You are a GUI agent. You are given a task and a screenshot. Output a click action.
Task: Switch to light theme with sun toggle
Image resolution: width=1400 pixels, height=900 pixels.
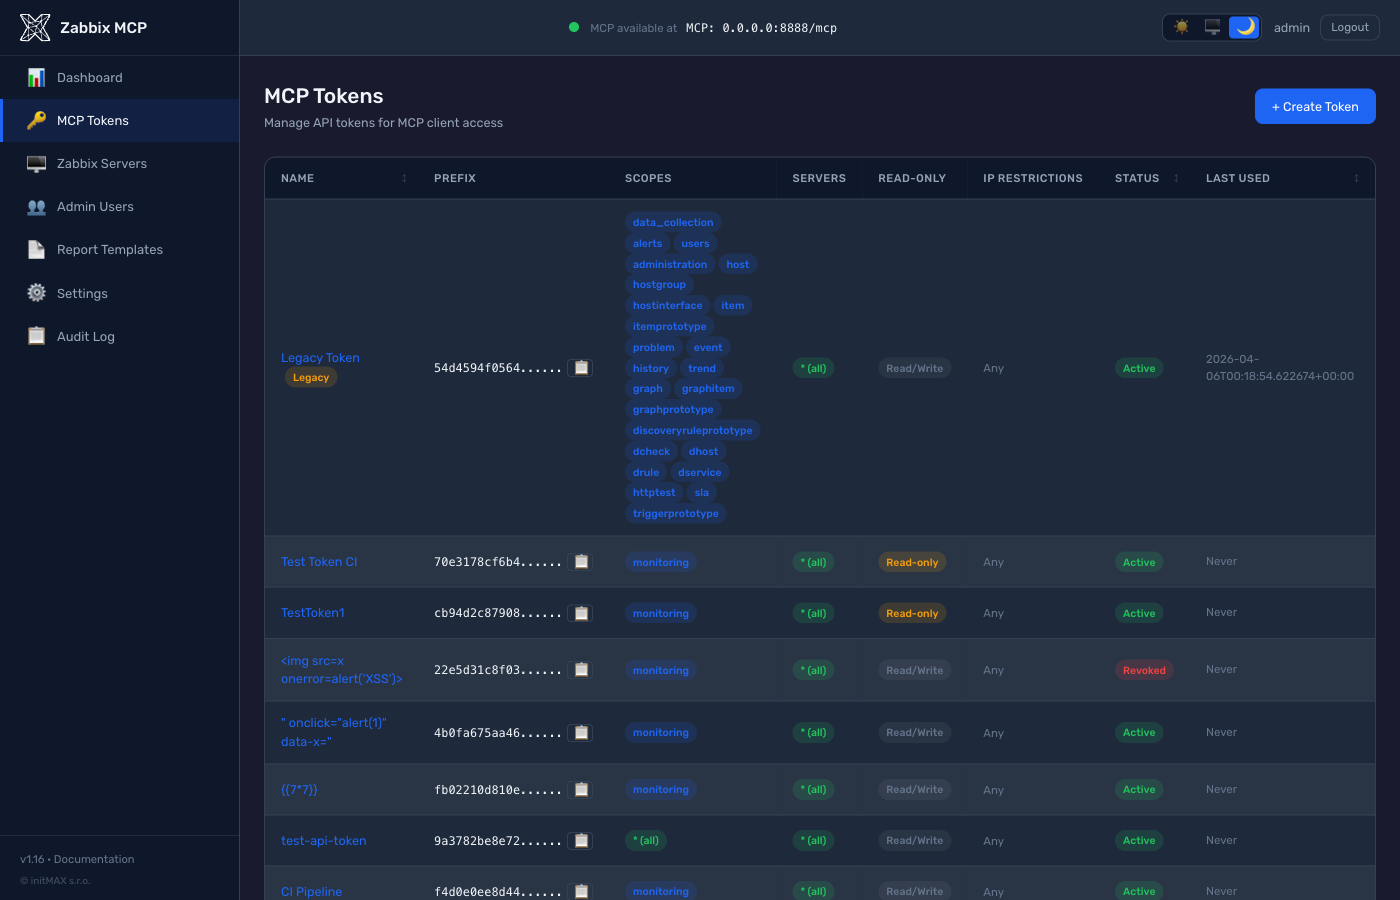(1181, 27)
